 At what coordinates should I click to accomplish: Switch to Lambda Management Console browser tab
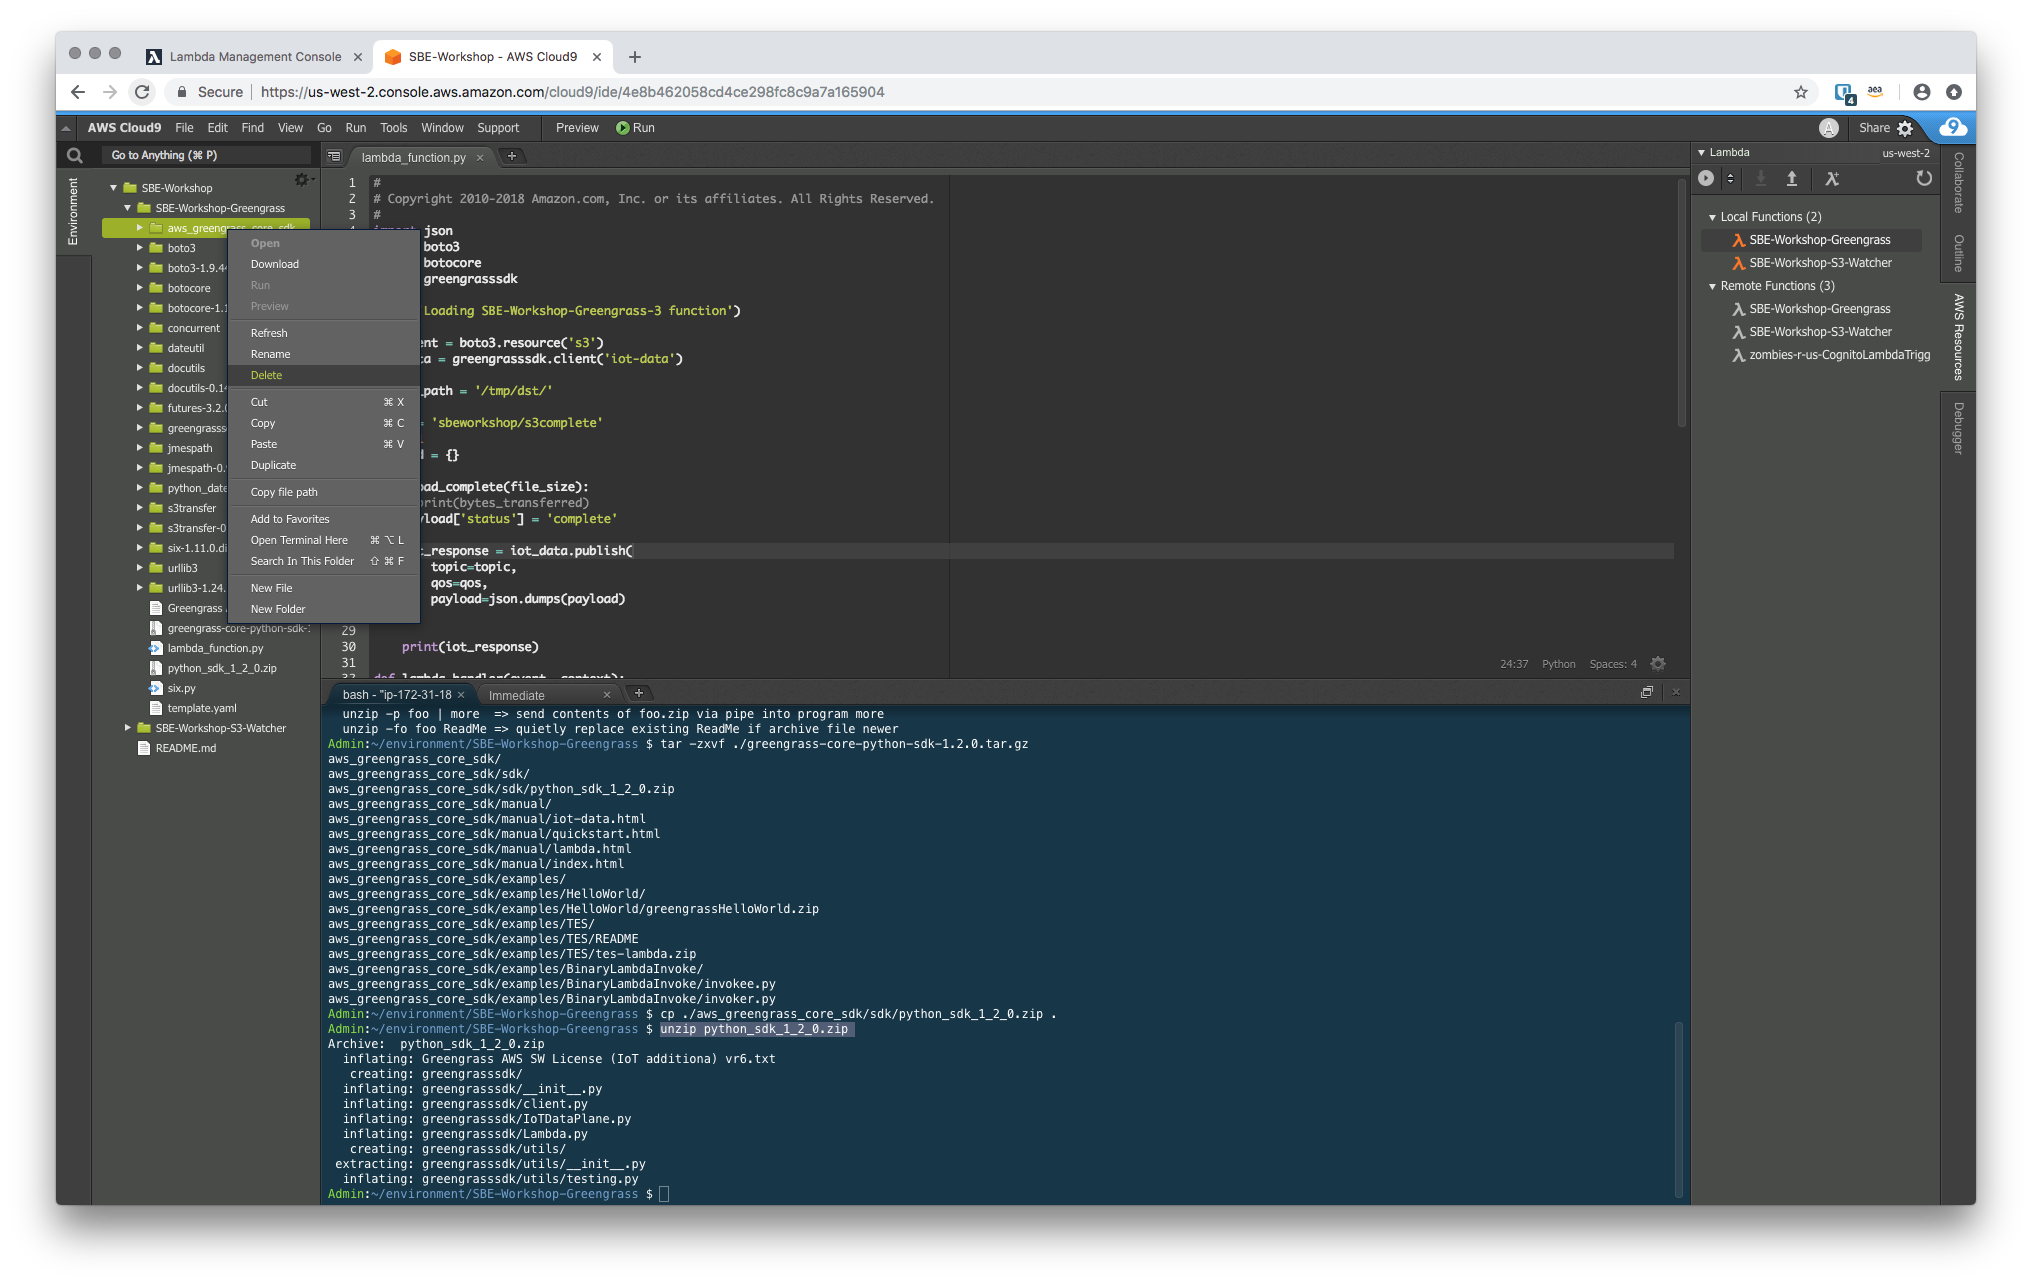click(x=254, y=57)
